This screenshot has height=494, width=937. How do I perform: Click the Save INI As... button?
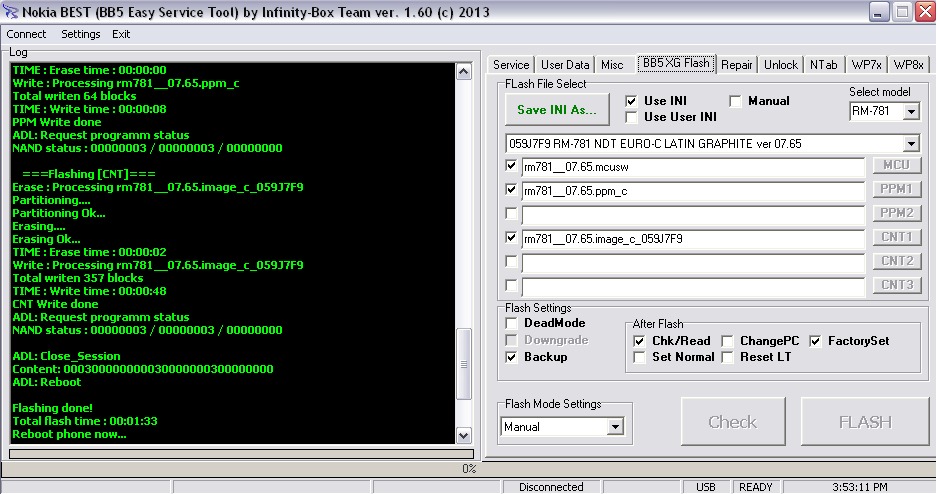point(557,109)
